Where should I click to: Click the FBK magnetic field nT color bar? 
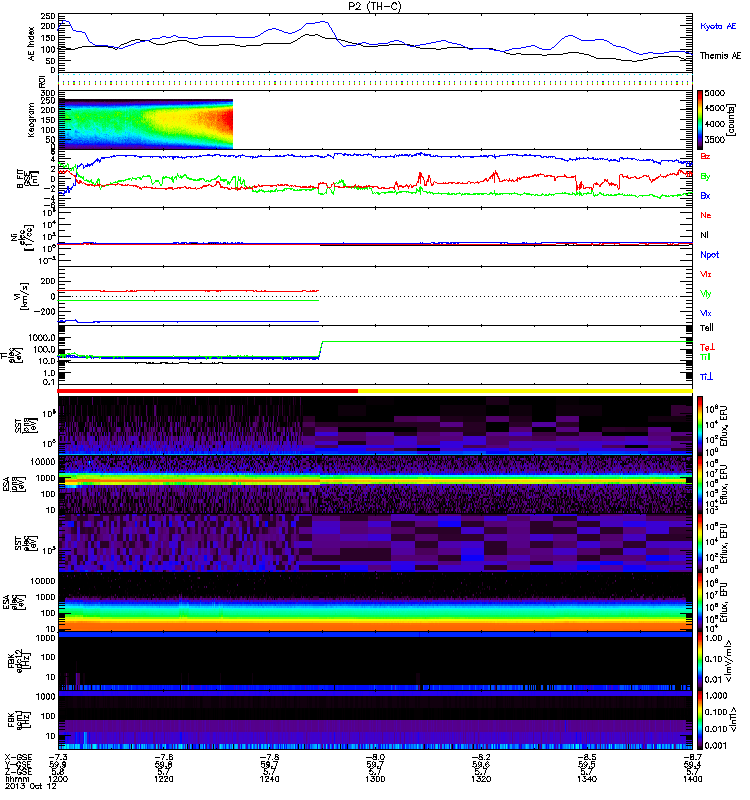pyautogui.click(x=699, y=720)
